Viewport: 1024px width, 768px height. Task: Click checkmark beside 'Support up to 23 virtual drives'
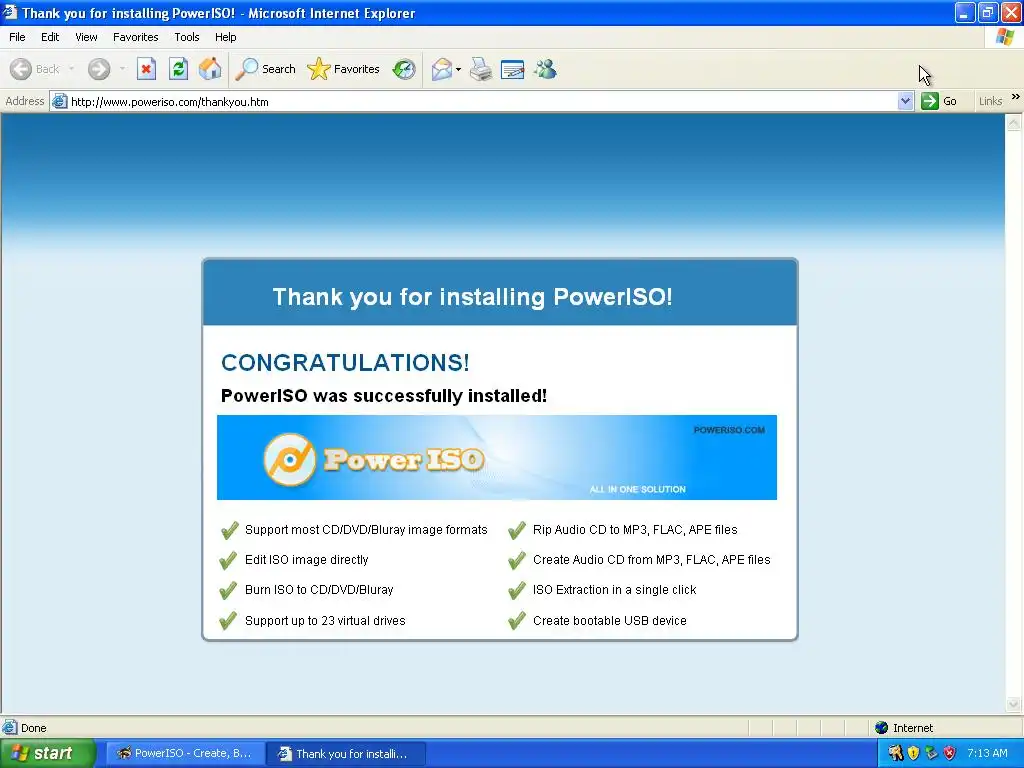click(228, 620)
